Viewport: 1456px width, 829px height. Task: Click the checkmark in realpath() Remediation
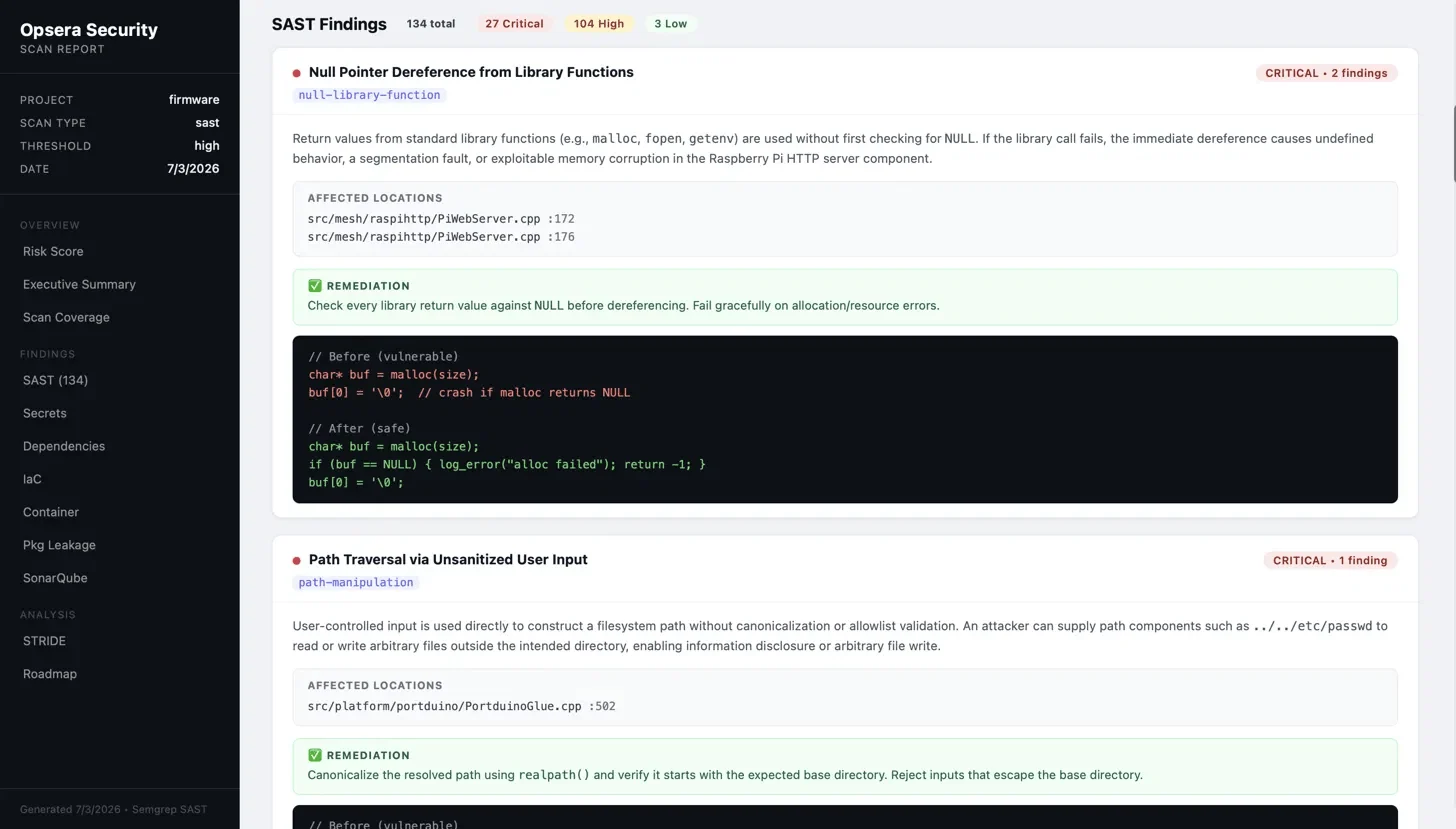(x=315, y=755)
